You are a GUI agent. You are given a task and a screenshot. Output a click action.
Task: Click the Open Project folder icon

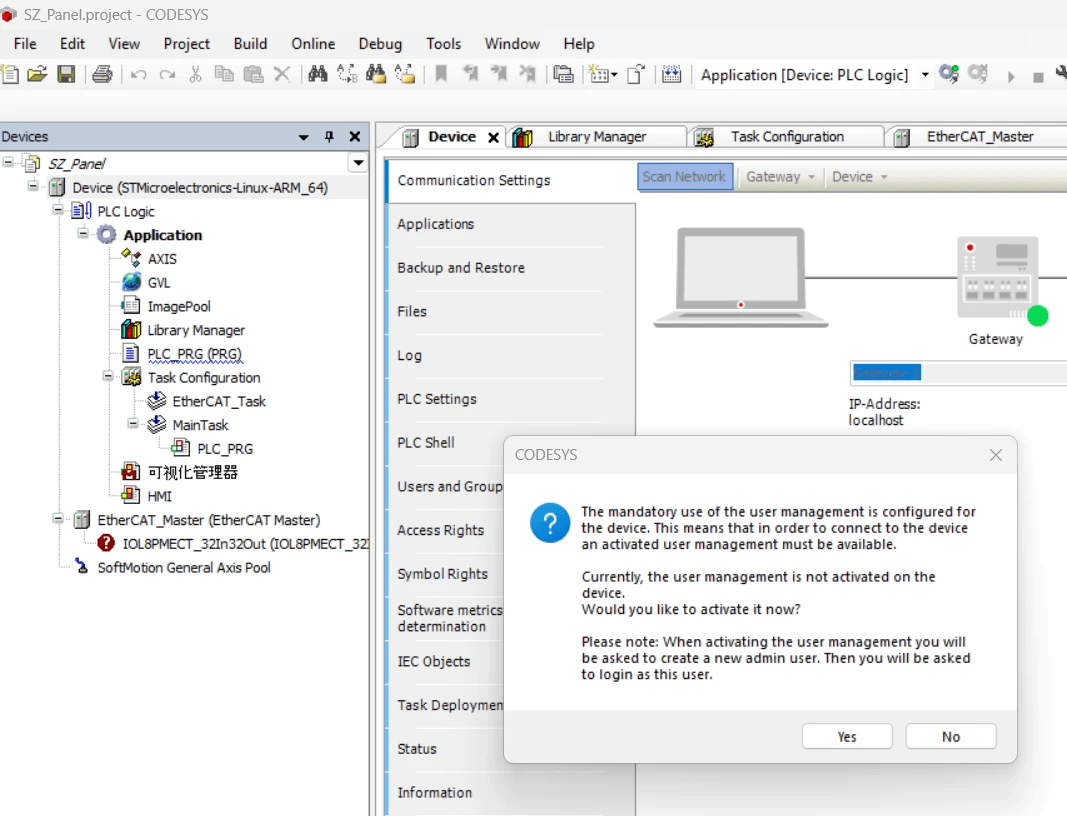(37, 74)
